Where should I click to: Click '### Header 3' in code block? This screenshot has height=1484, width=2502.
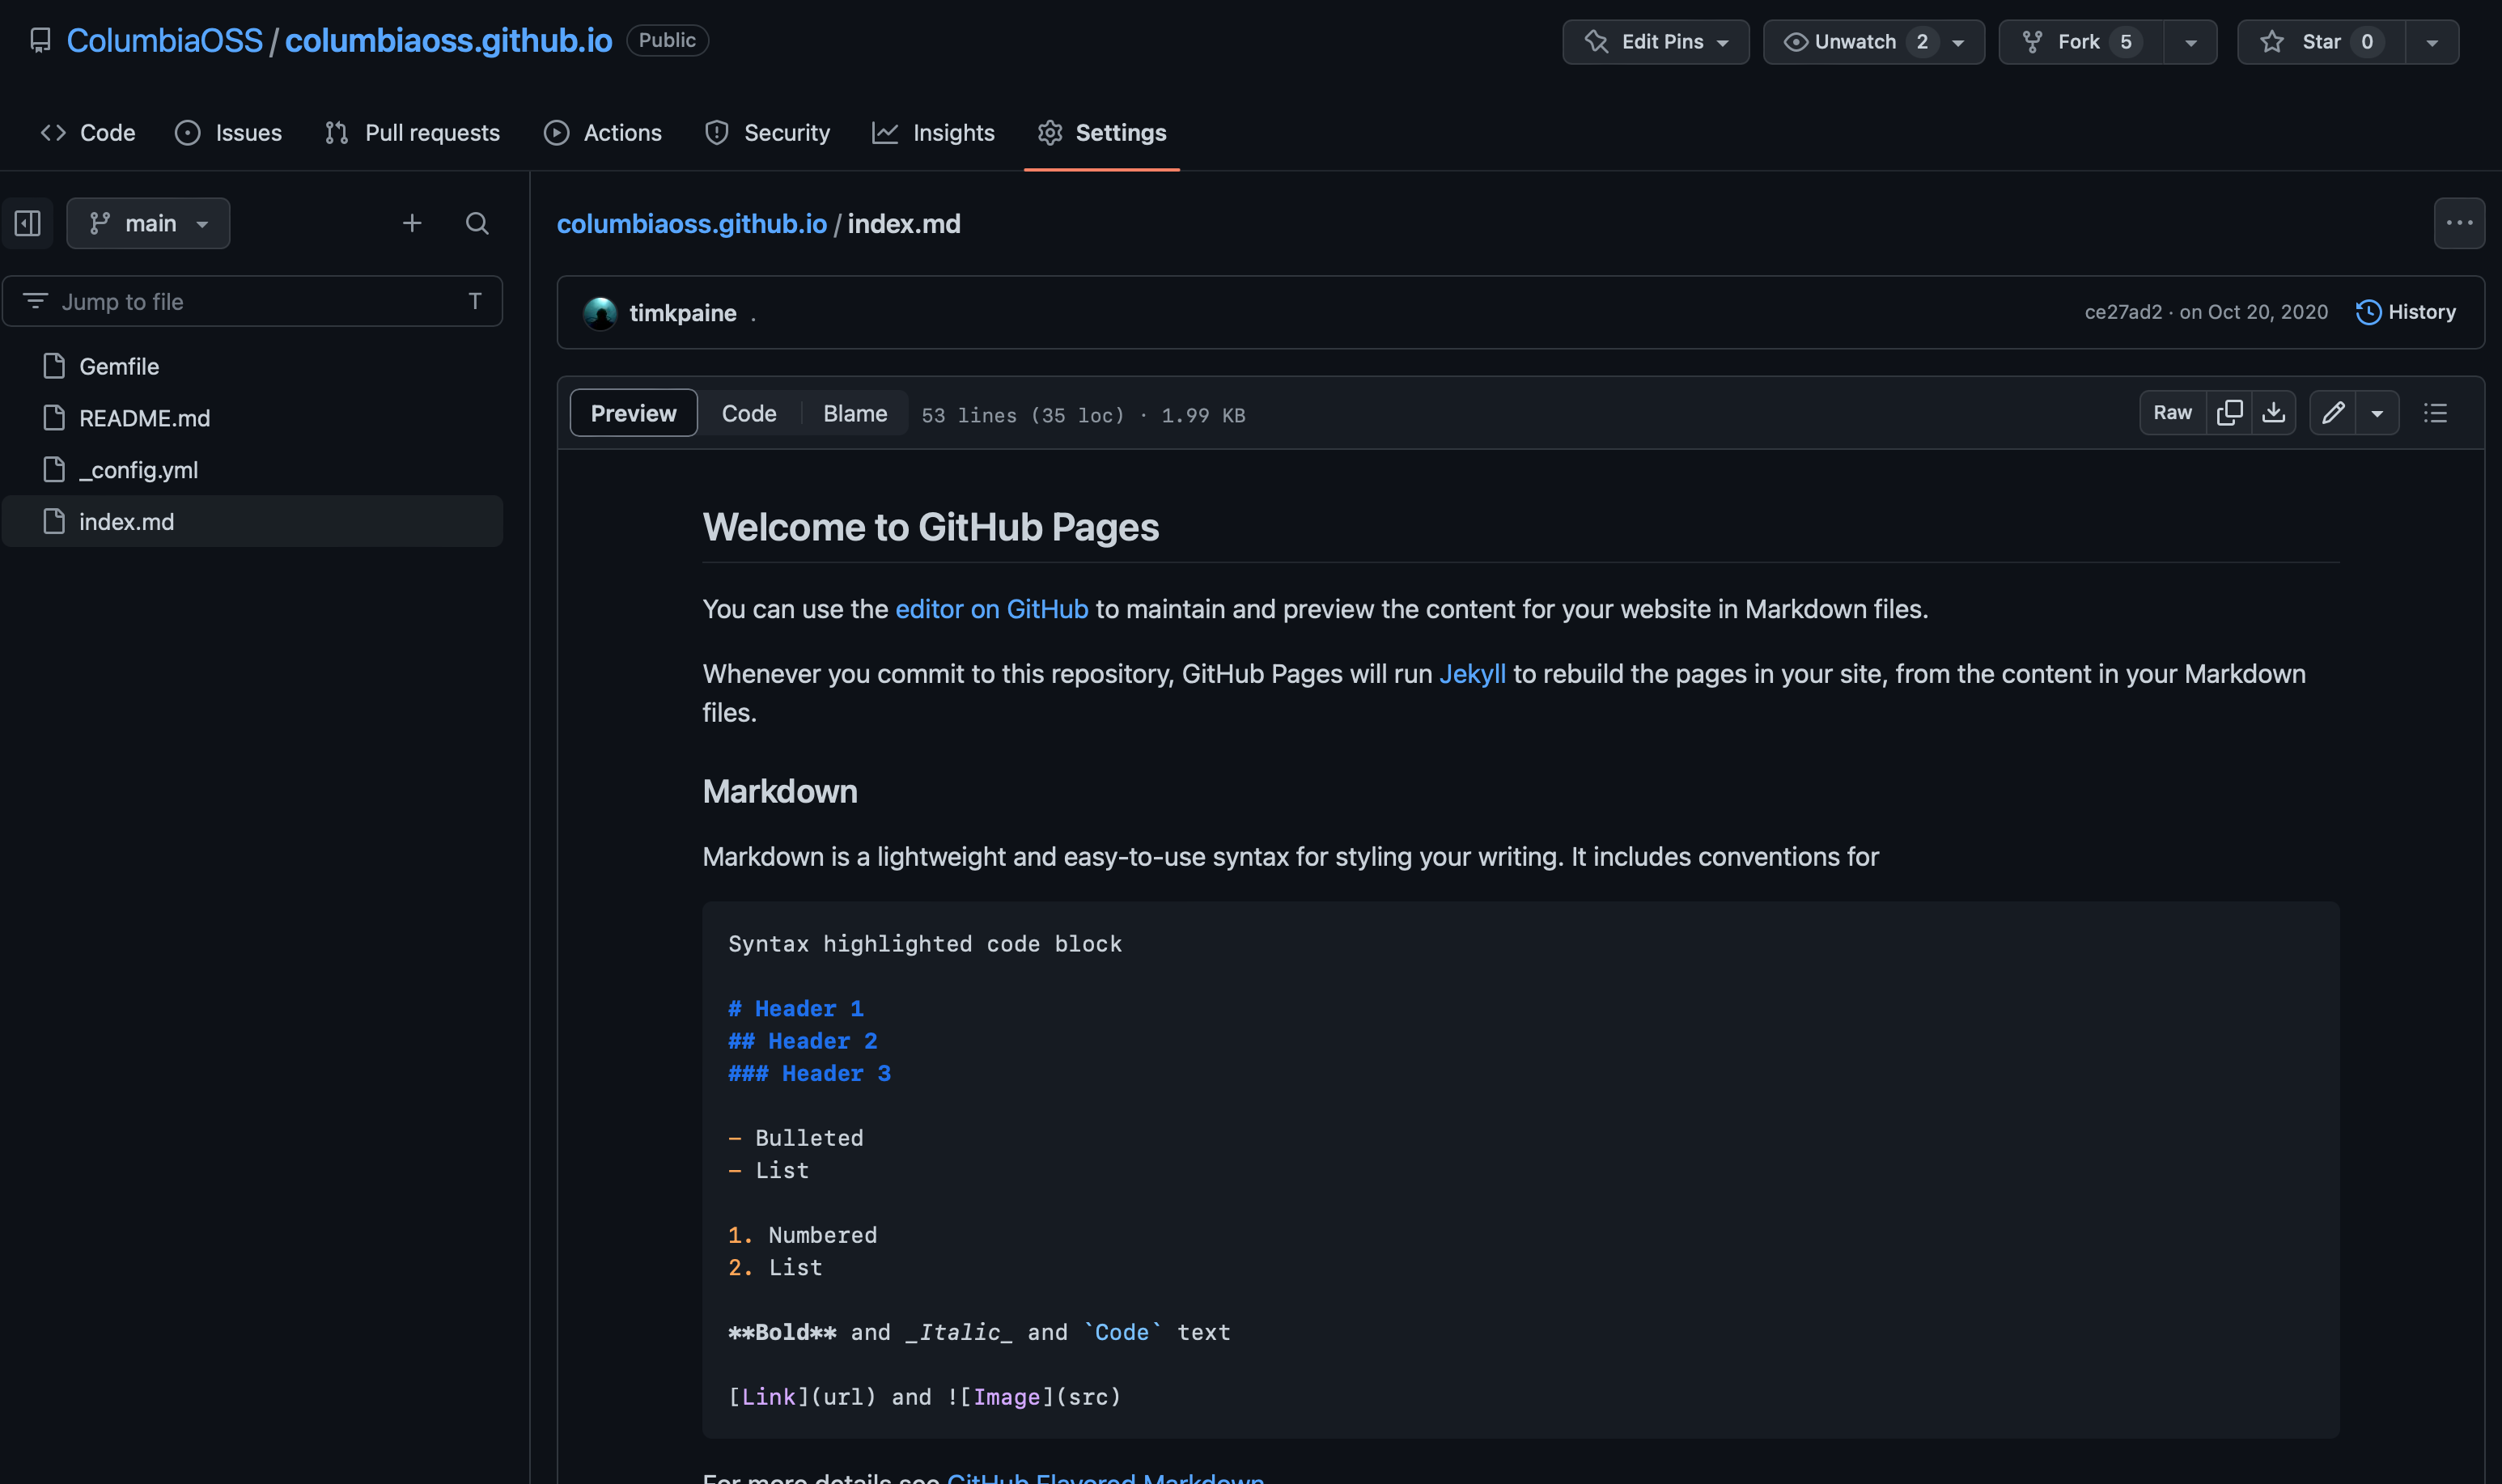point(809,1073)
